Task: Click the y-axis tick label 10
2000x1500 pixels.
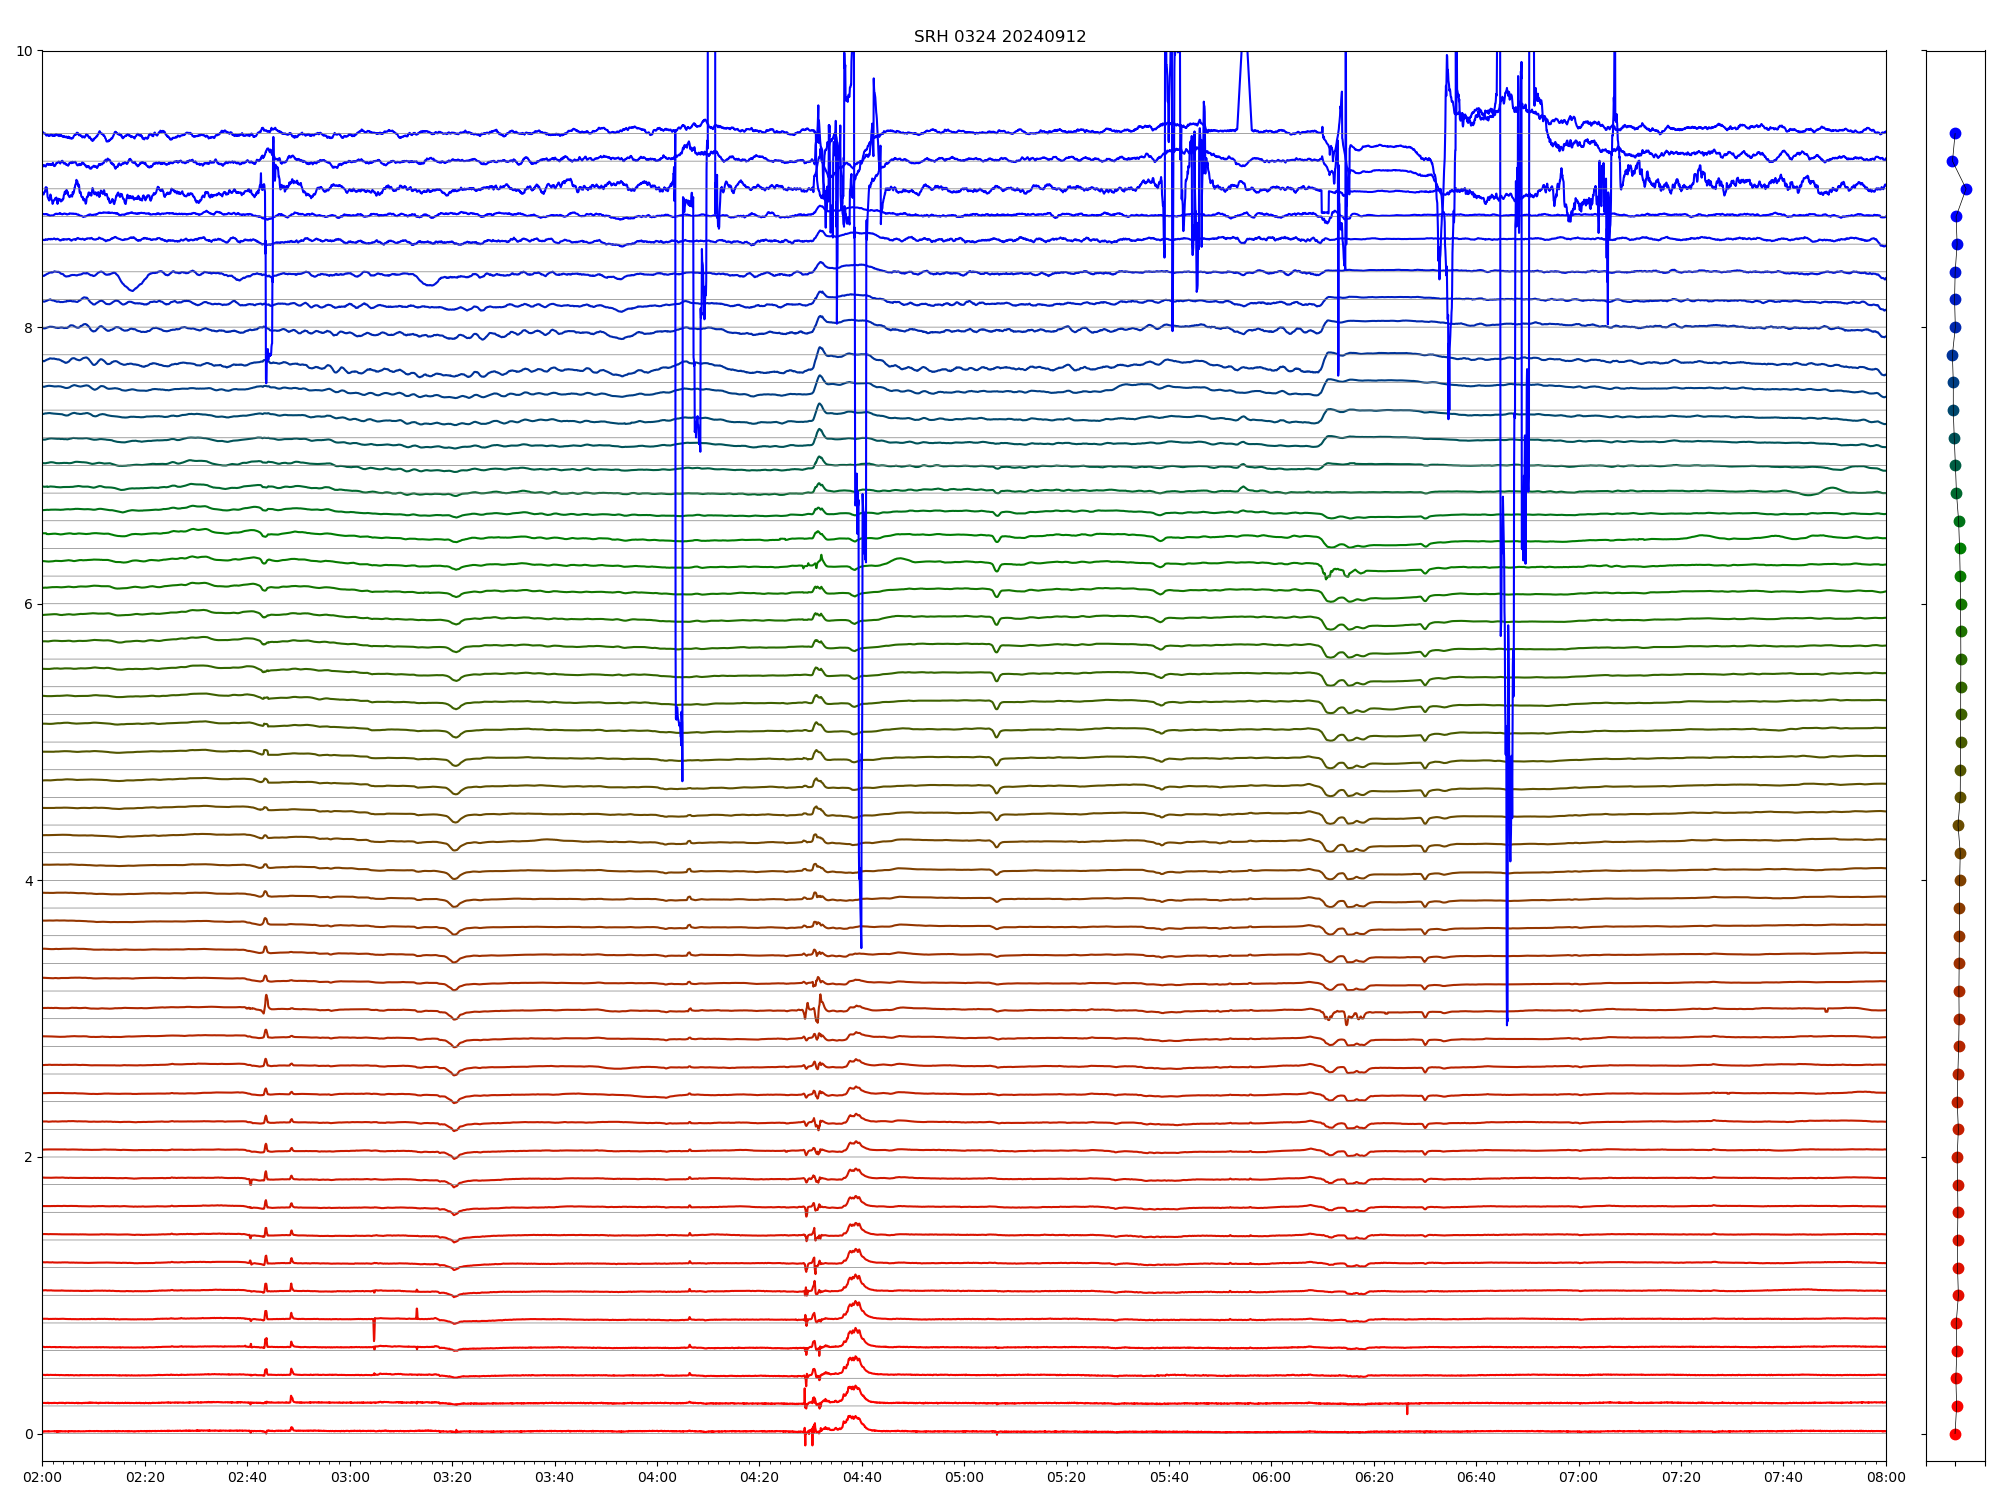Action: (x=24, y=51)
